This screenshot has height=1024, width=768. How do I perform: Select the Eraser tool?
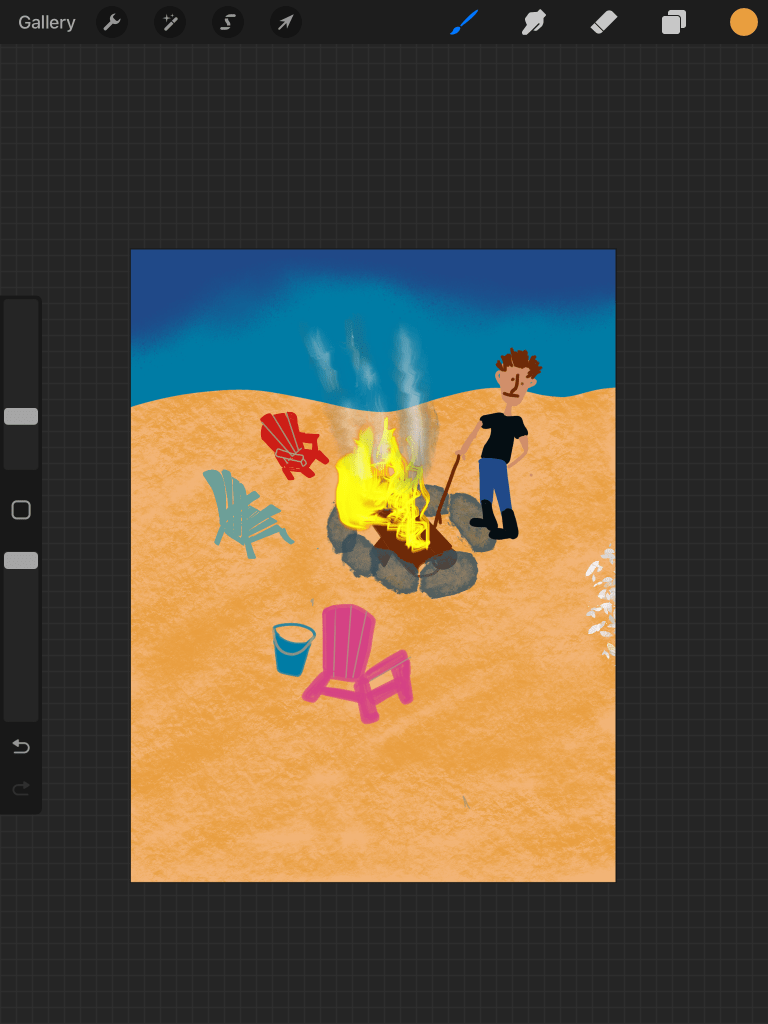tap(604, 22)
